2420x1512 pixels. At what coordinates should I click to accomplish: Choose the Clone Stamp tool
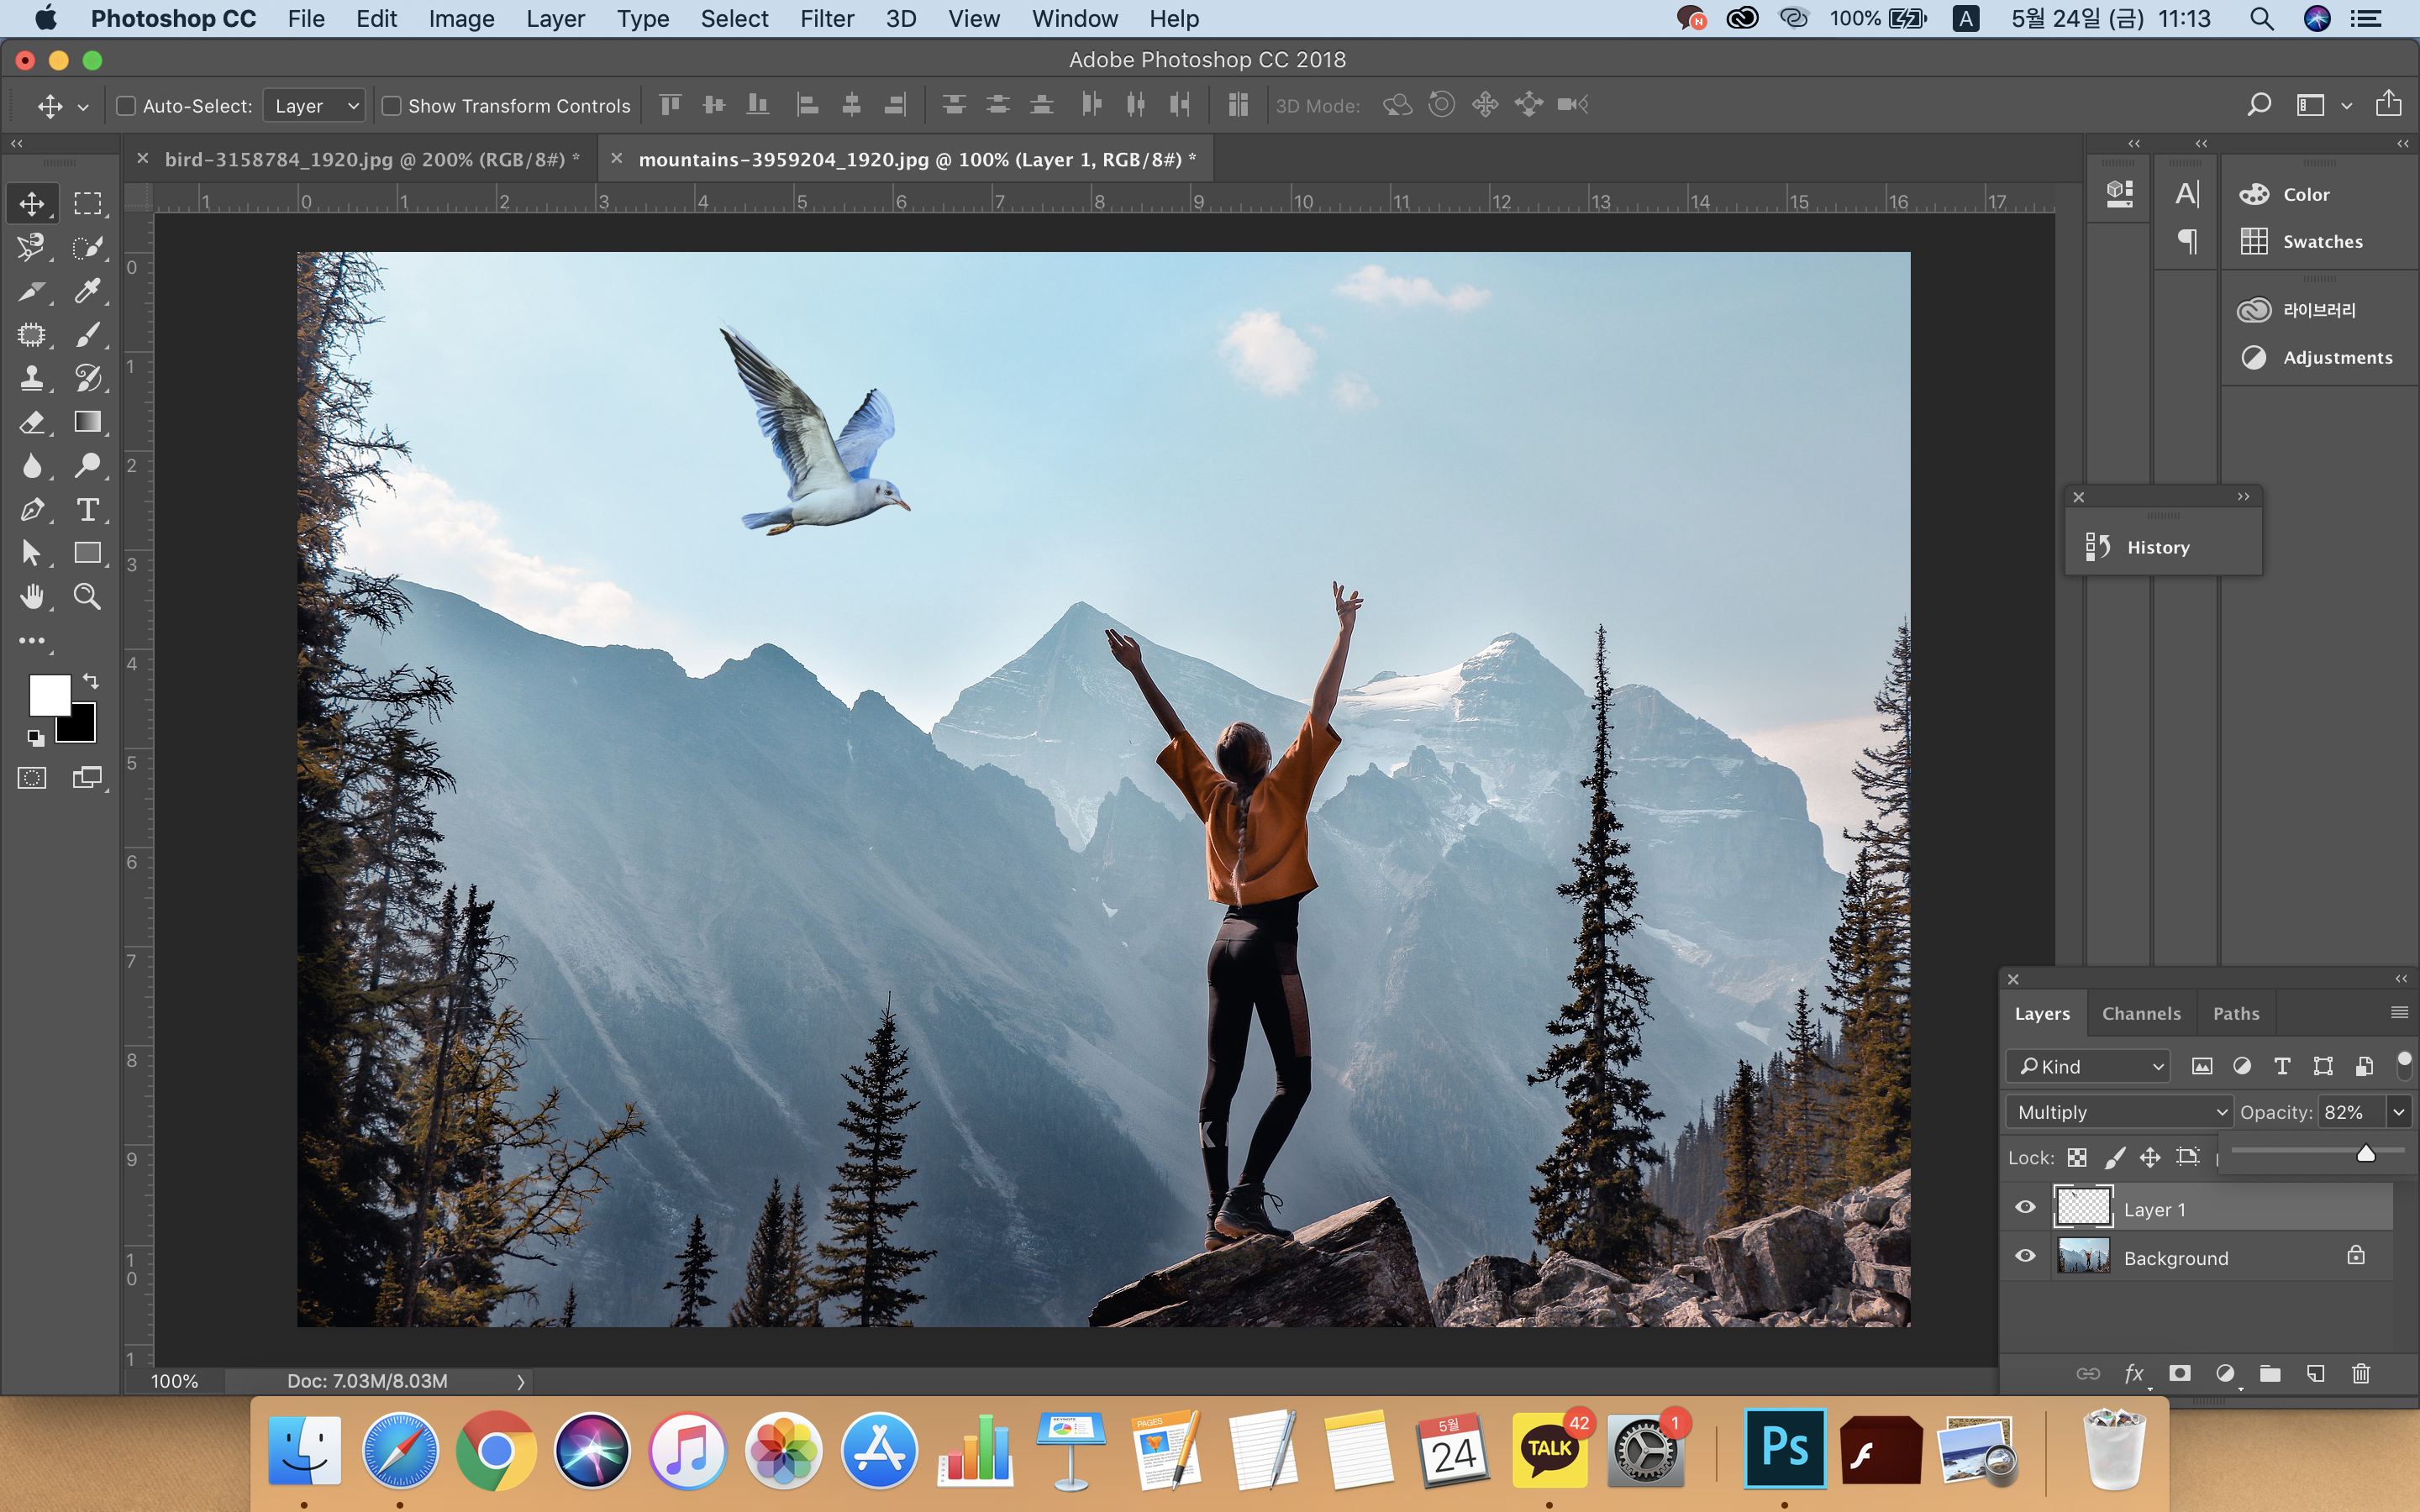point(32,378)
